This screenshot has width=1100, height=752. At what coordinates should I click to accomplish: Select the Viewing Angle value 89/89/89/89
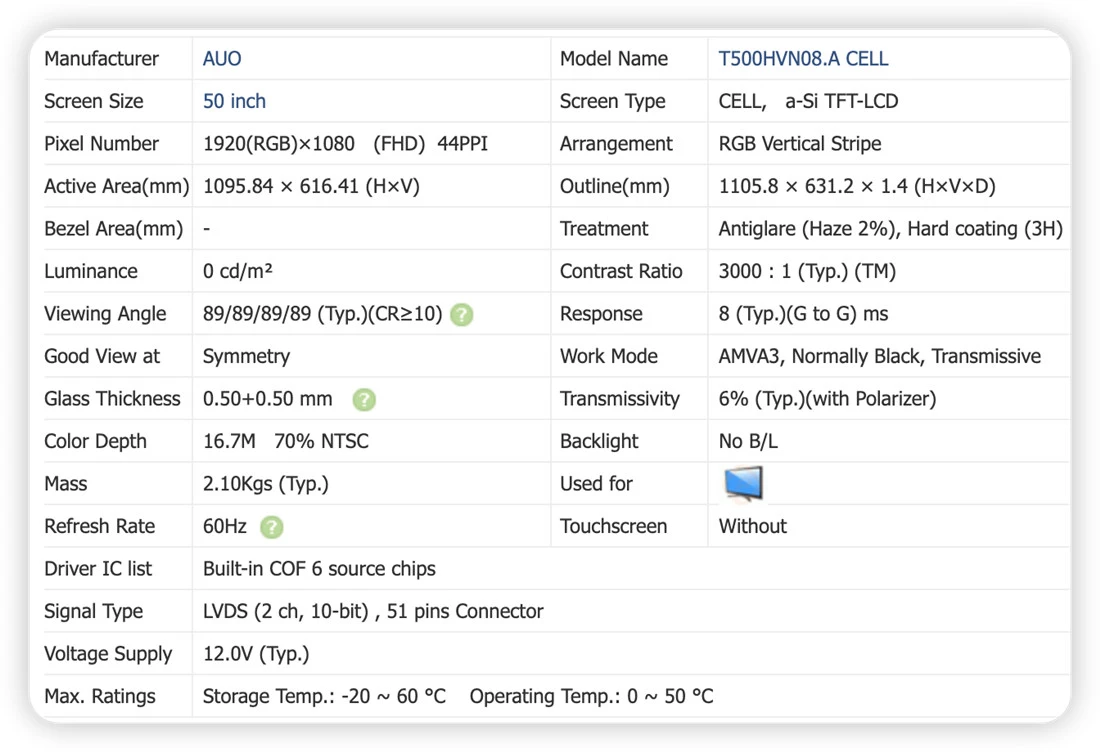coord(257,314)
